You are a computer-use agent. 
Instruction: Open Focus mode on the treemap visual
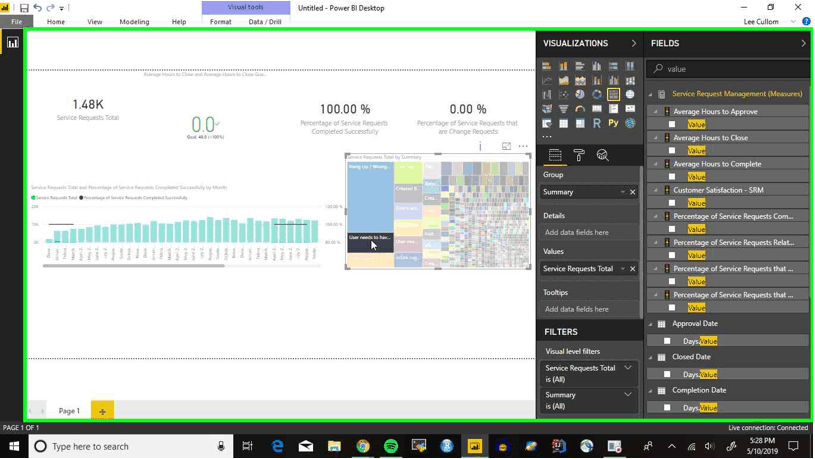pyautogui.click(x=506, y=147)
